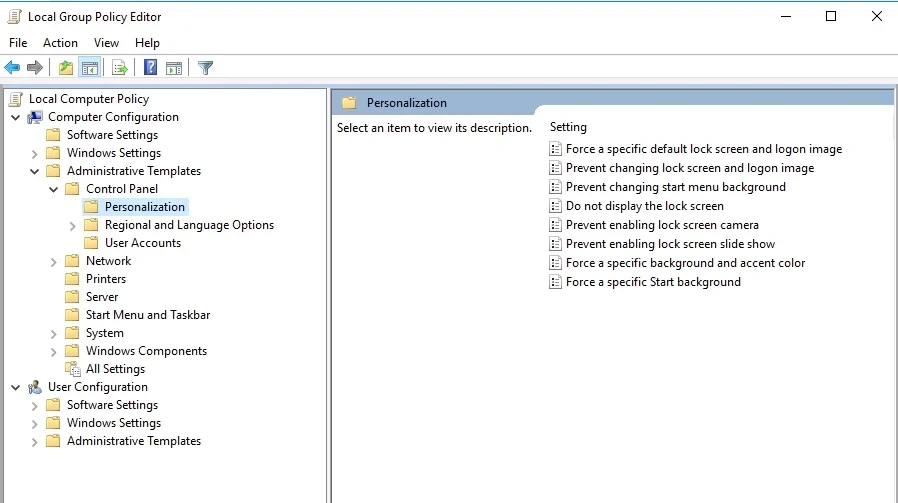Select Do not display the lock screen setting

(x=645, y=206)
